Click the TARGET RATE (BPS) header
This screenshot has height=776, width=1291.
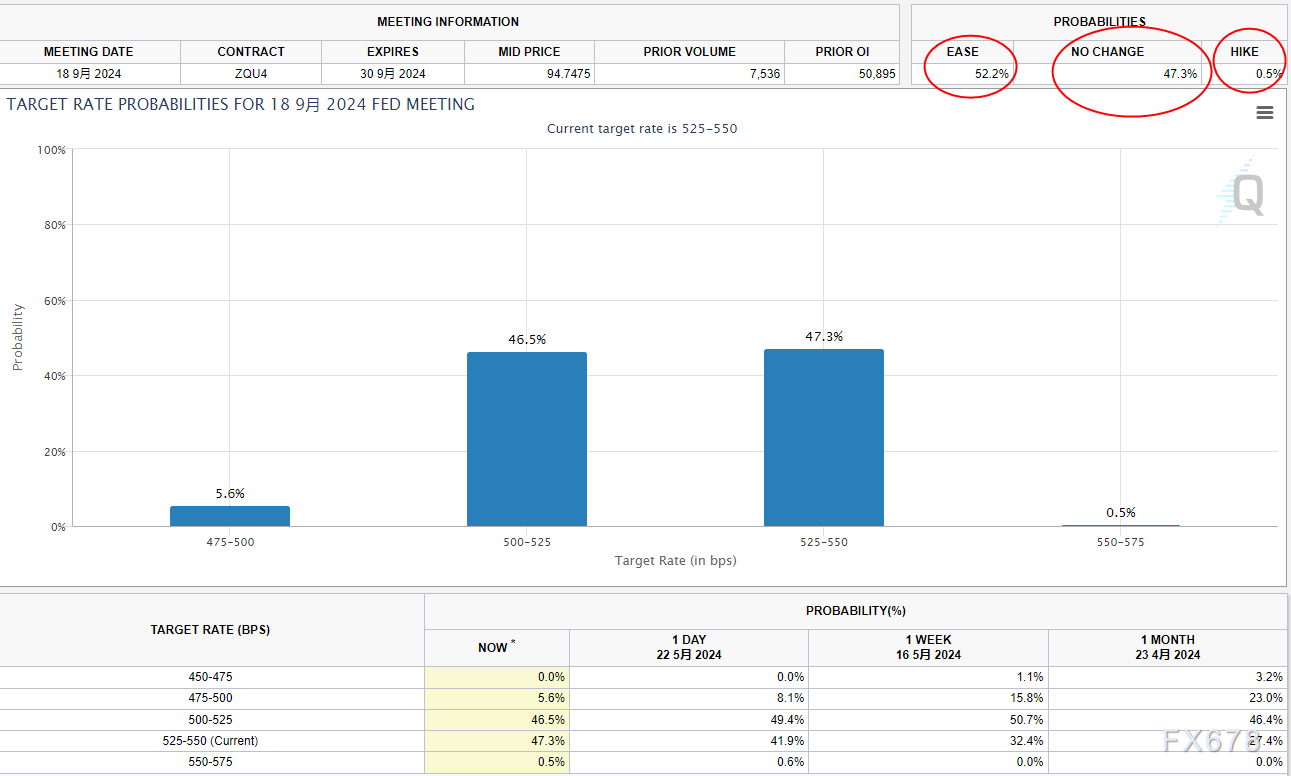pyautogui.click(x=210, y=630)
